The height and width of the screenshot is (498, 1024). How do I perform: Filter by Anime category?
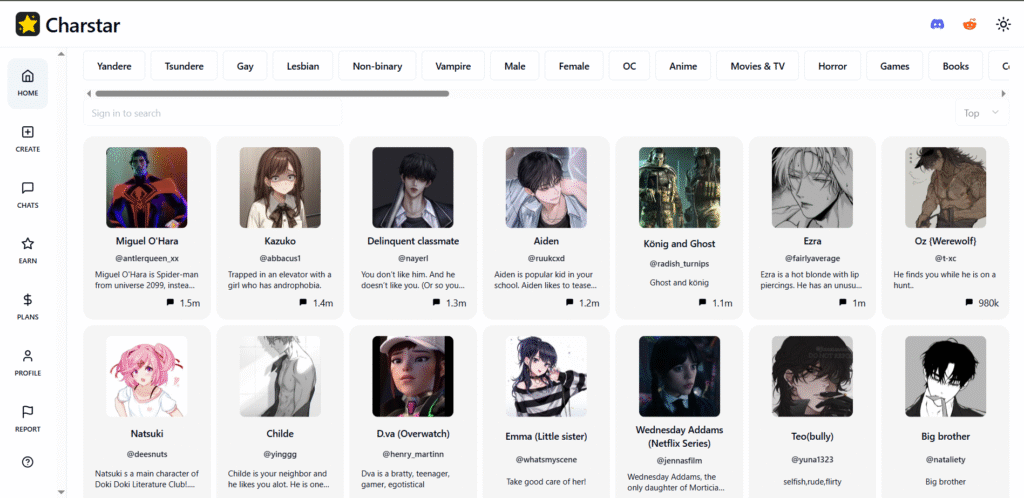(x=683, y=66)
